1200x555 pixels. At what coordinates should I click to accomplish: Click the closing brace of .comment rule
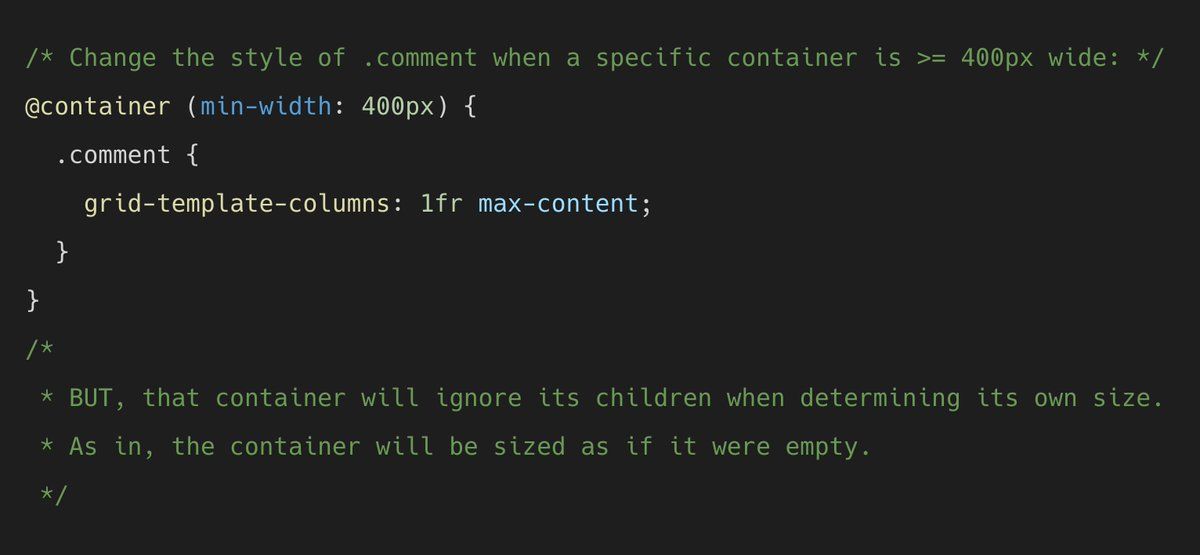click(63, 252)
